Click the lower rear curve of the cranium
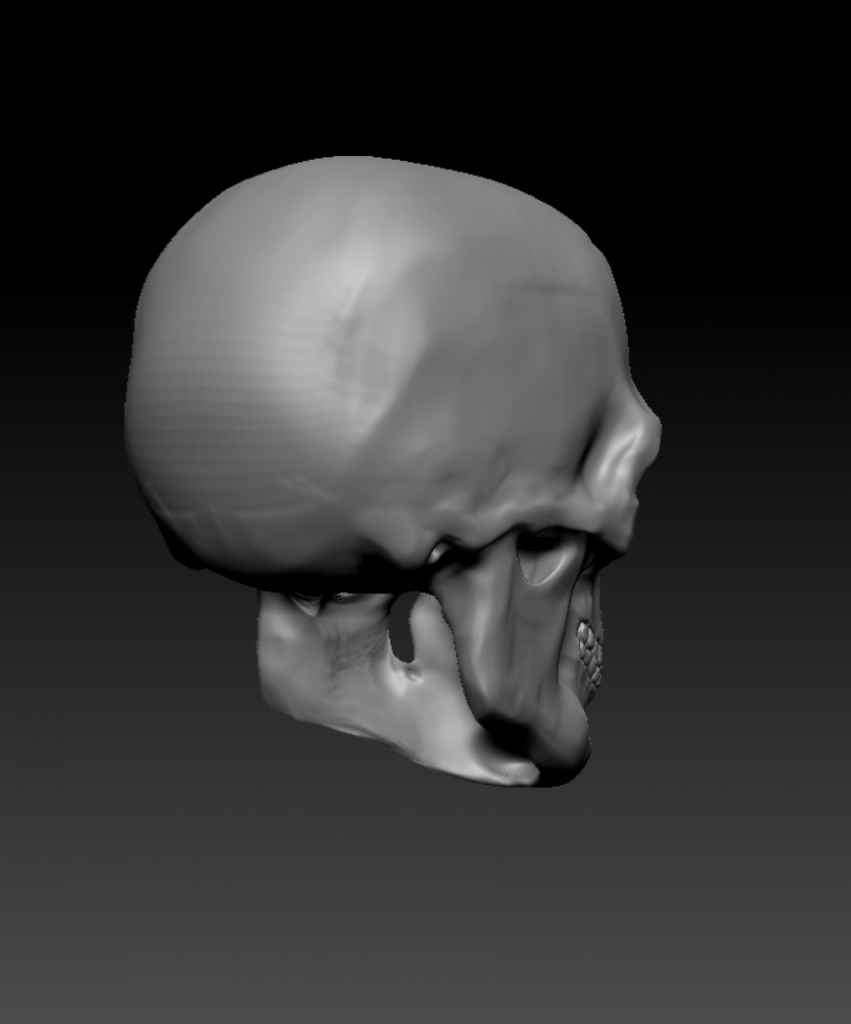Image resolution: width=851 pixels, height=1024 pixels. (190, 530)
